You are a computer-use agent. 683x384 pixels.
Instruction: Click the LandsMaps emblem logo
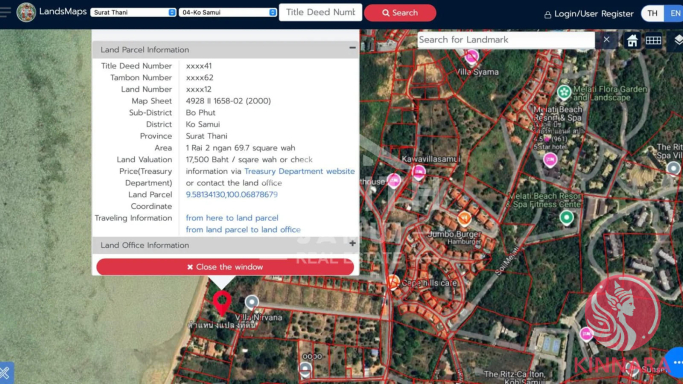[x=26, y=12]
